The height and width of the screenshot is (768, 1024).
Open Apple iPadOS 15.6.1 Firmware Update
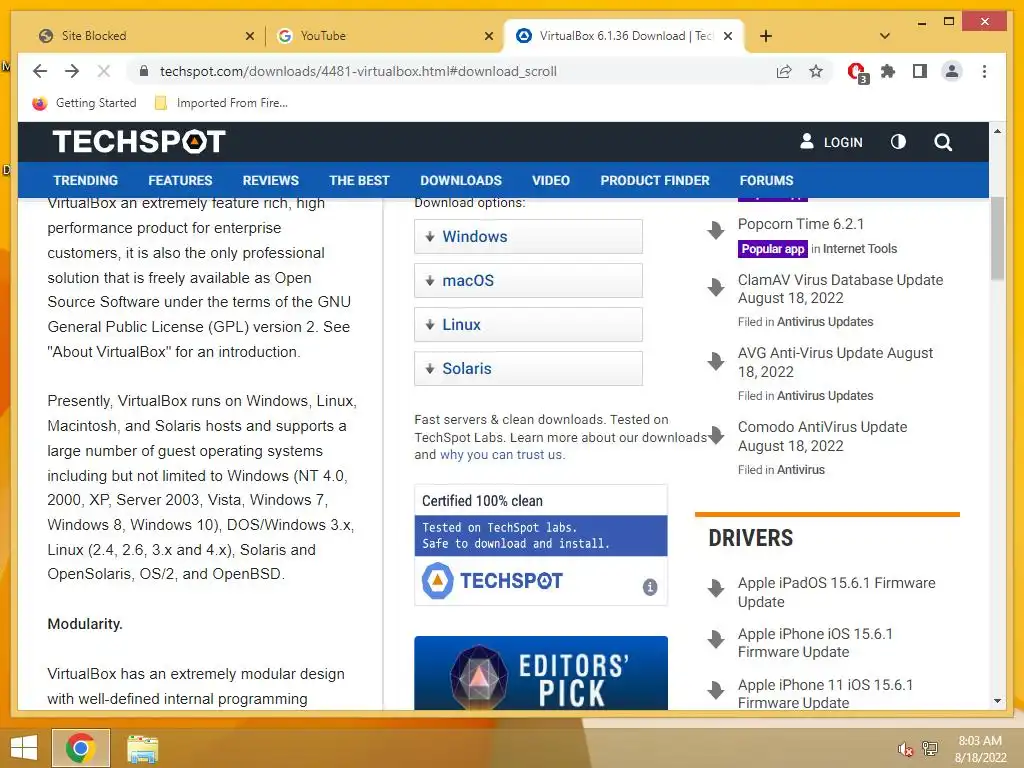(837, 592)
